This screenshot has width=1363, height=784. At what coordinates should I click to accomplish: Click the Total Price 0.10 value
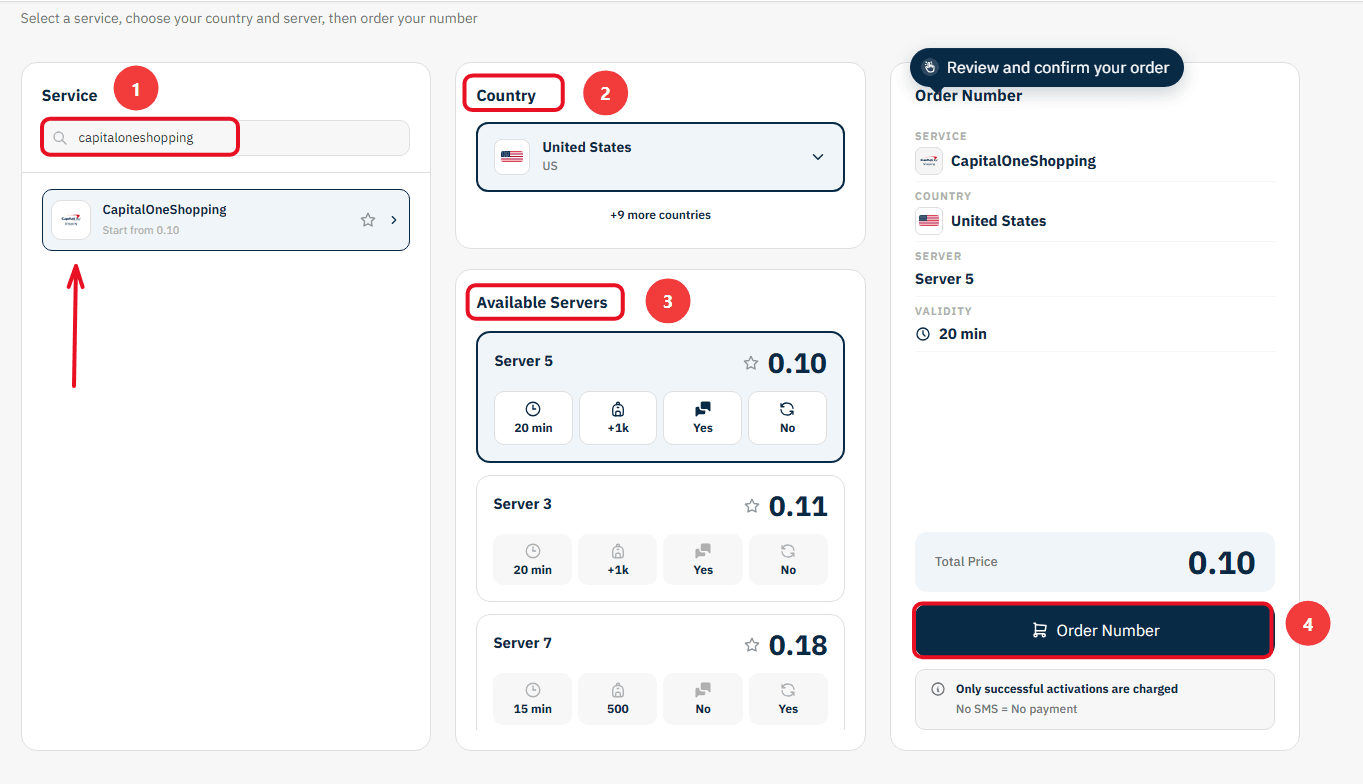(x=1221, y=562)
